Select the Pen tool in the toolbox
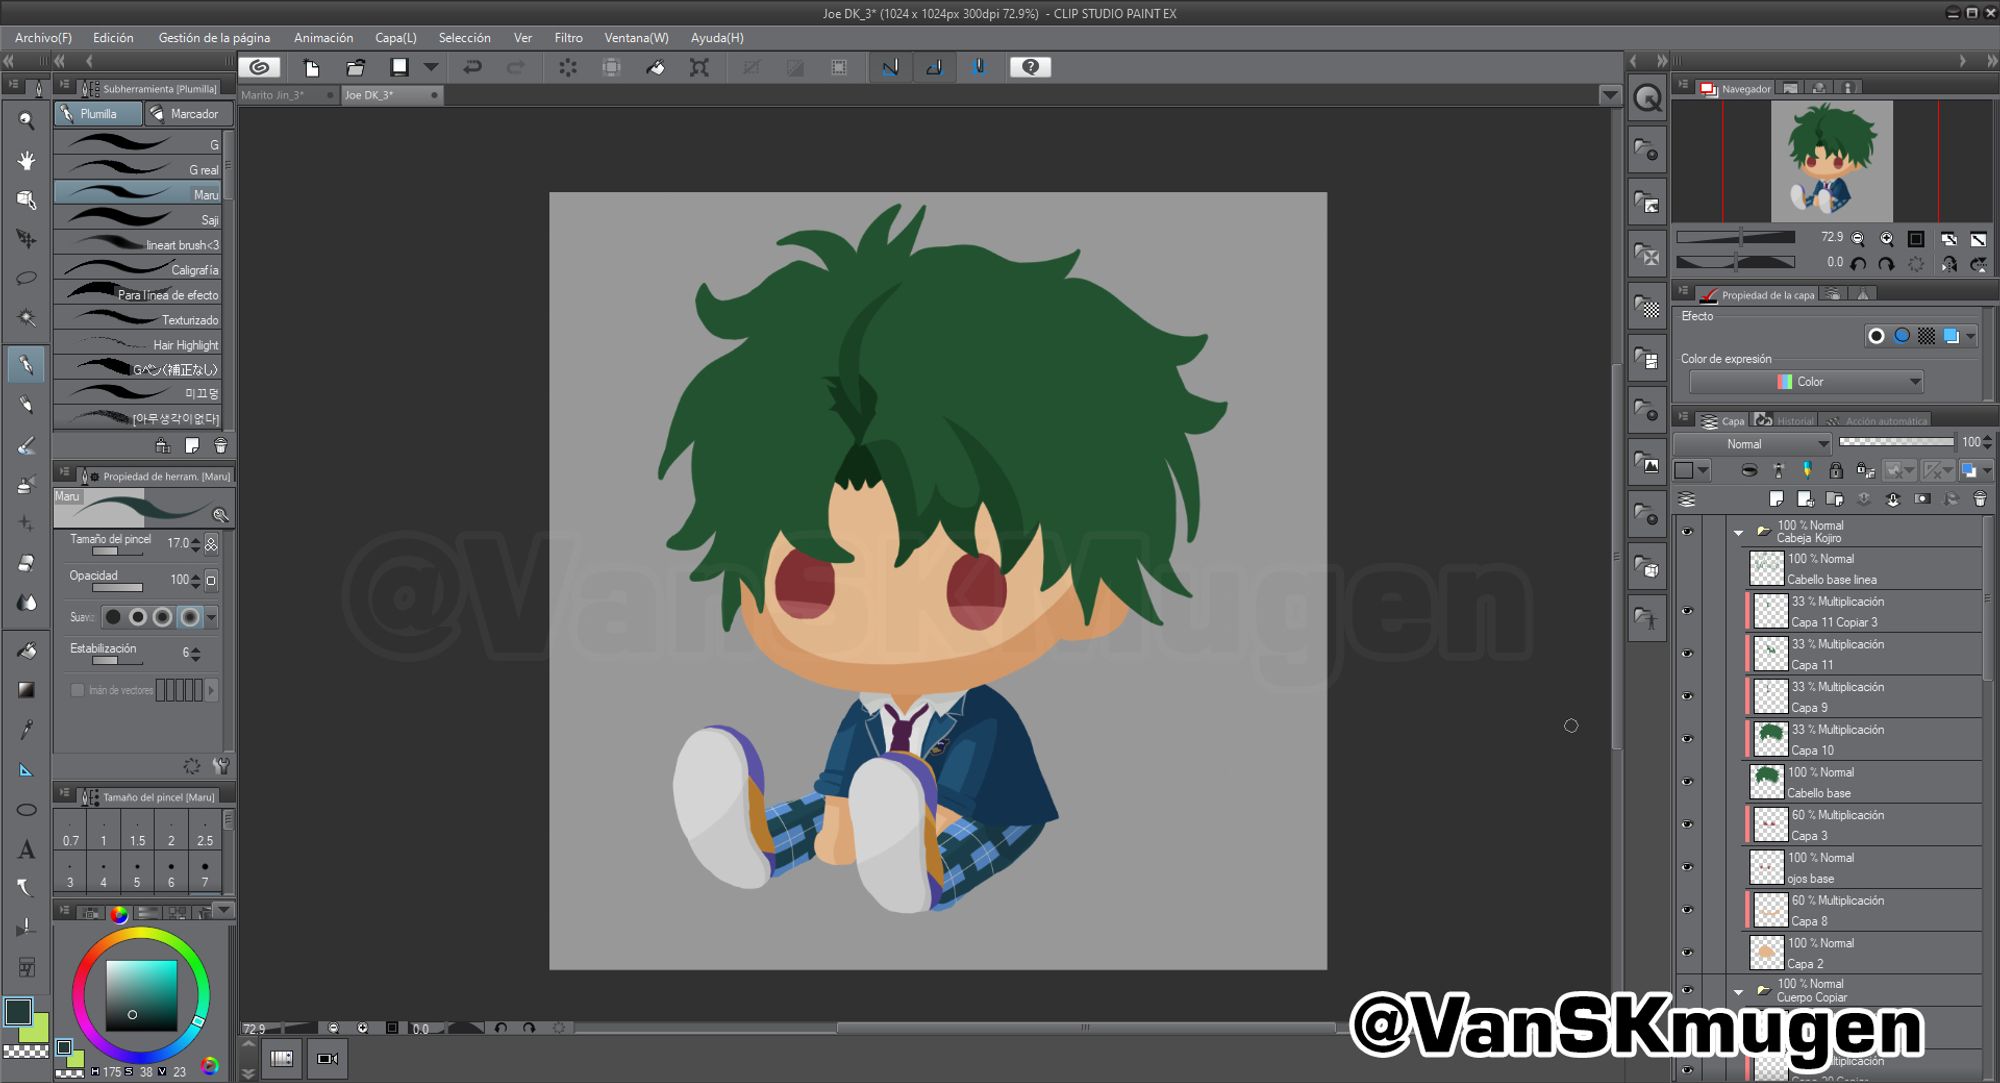The width and height of the screenshot is (2000, 1083). pos(26,365)
